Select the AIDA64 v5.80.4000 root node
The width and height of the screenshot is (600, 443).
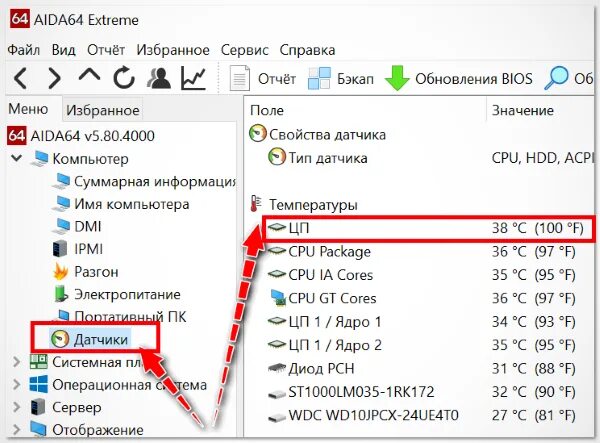(92, 135)
